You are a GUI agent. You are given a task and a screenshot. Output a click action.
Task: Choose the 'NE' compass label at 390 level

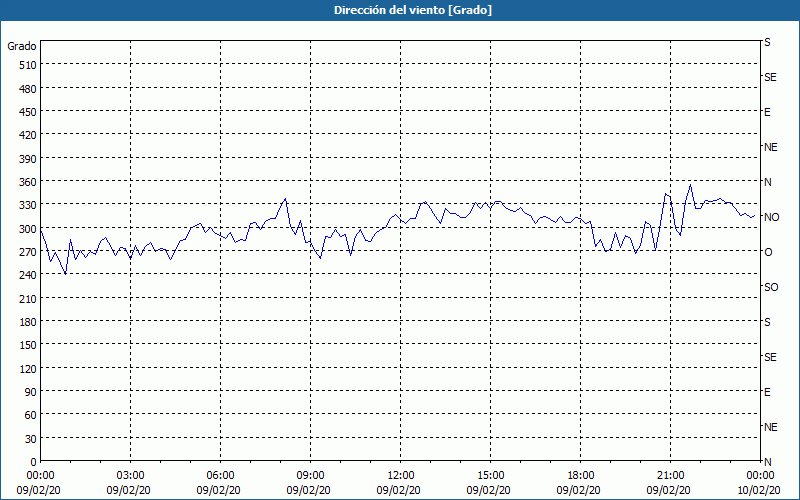point(770,147)
